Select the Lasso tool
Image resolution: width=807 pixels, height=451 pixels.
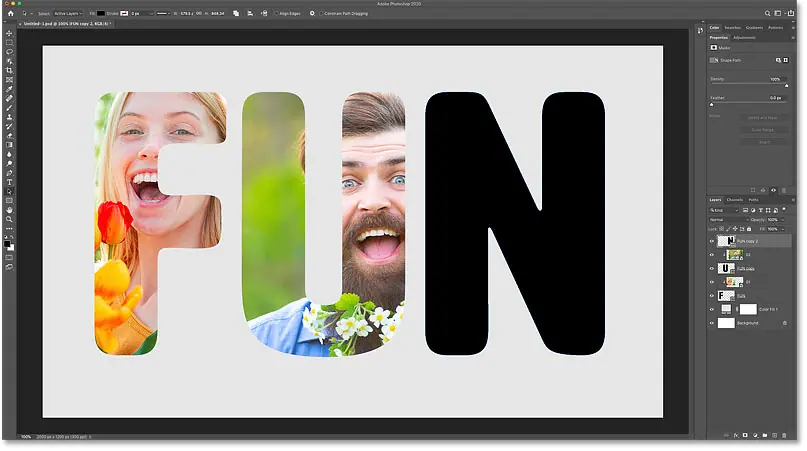(9, 52)
